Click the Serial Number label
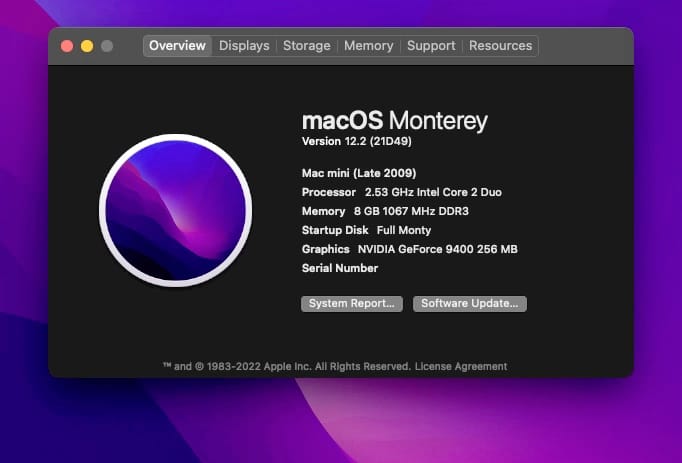Image resolution: width=682 pixels, height=463 pixels. 340,268
